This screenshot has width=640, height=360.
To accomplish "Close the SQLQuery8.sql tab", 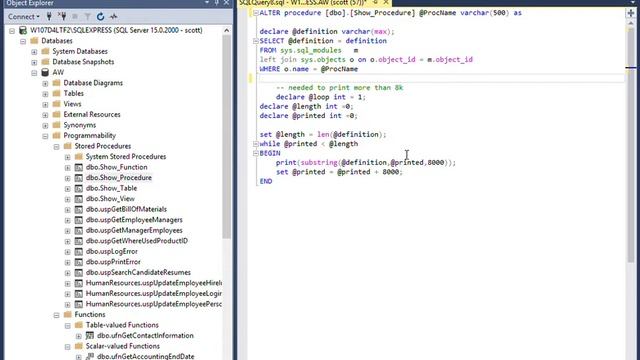I will [x=386, y=2].
